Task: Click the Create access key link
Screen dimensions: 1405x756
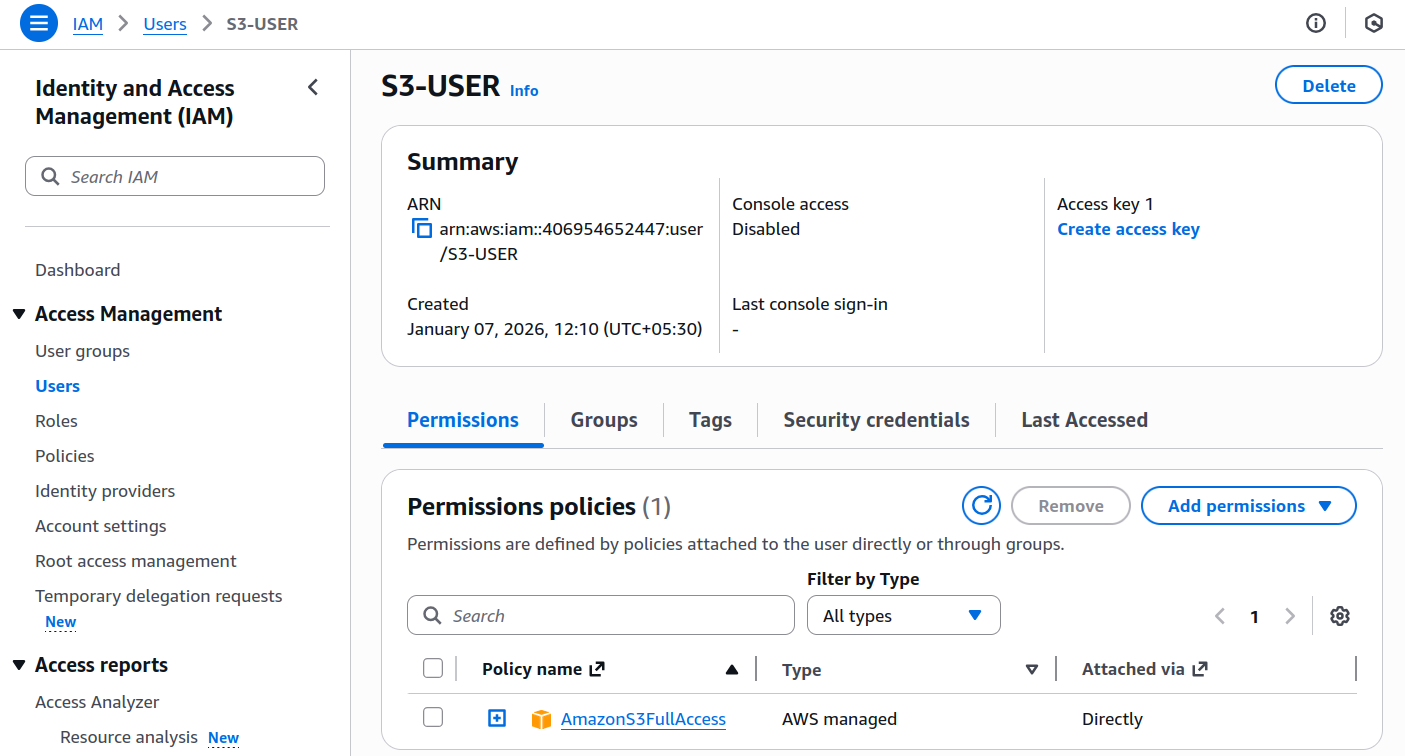Action: [1128, 229]
